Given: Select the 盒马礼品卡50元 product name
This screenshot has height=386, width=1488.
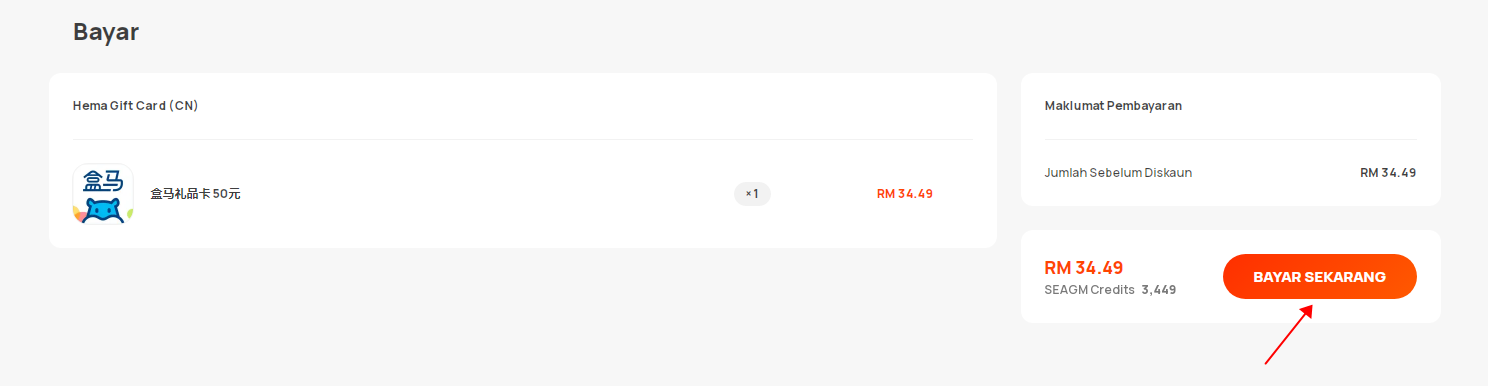Looking at the screenshot, I should [x=195, y=194].
